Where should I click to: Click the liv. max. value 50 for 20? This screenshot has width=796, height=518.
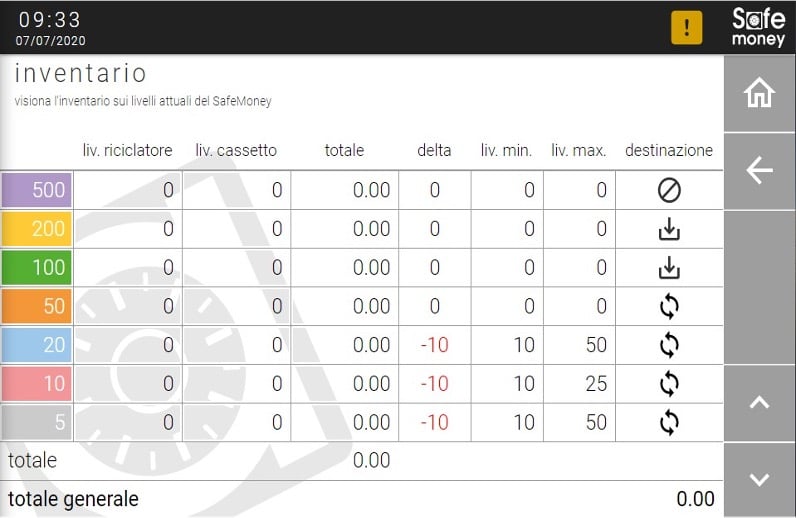pos(596,345)
